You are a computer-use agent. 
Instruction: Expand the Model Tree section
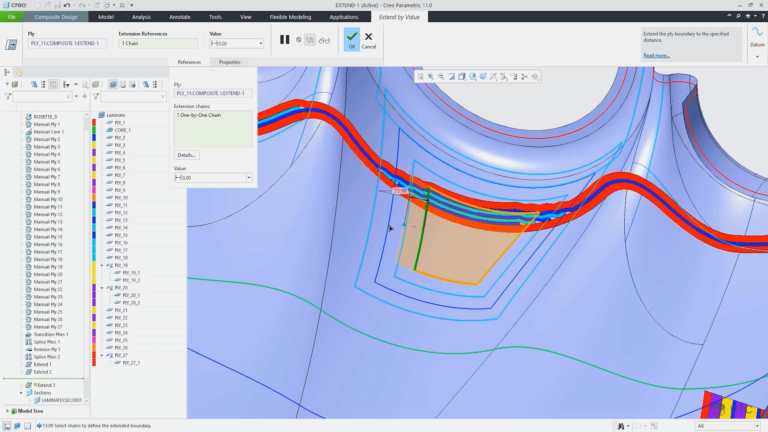tap(7, 411)
